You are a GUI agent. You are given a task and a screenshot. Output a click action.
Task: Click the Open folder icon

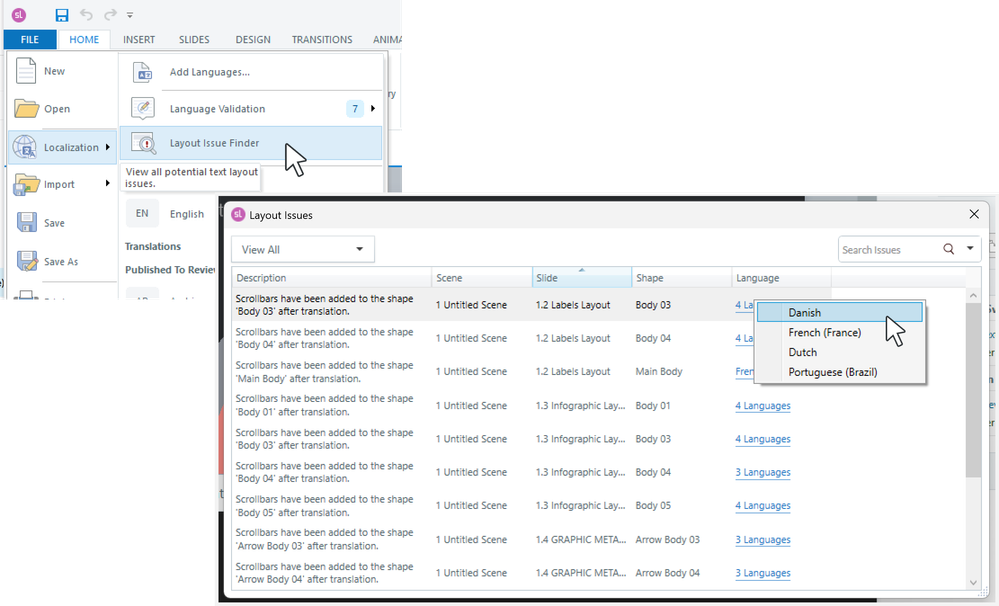pos(27,106)
